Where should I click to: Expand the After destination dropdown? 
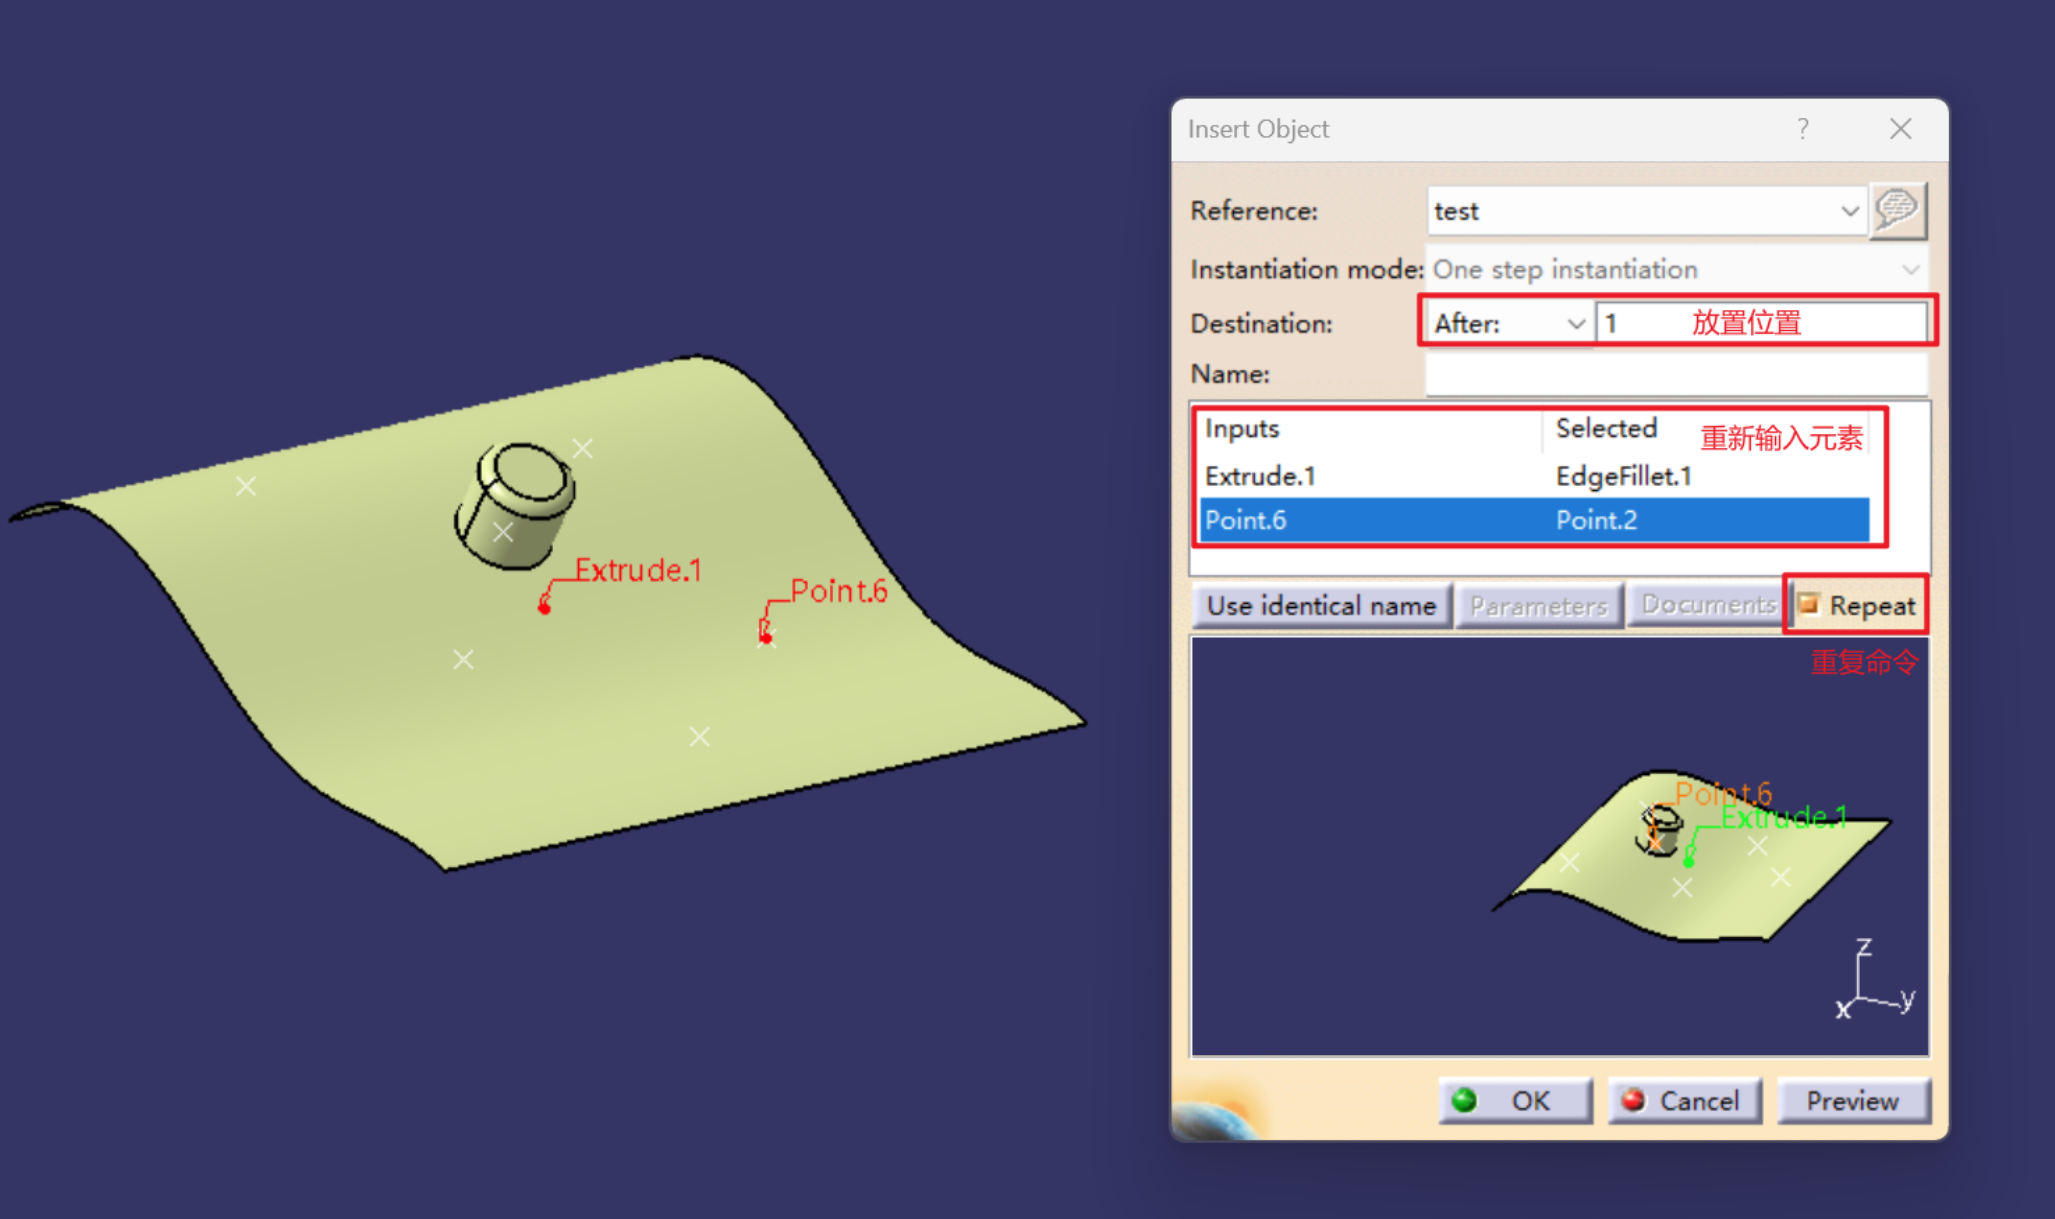tap(1576, 323)
